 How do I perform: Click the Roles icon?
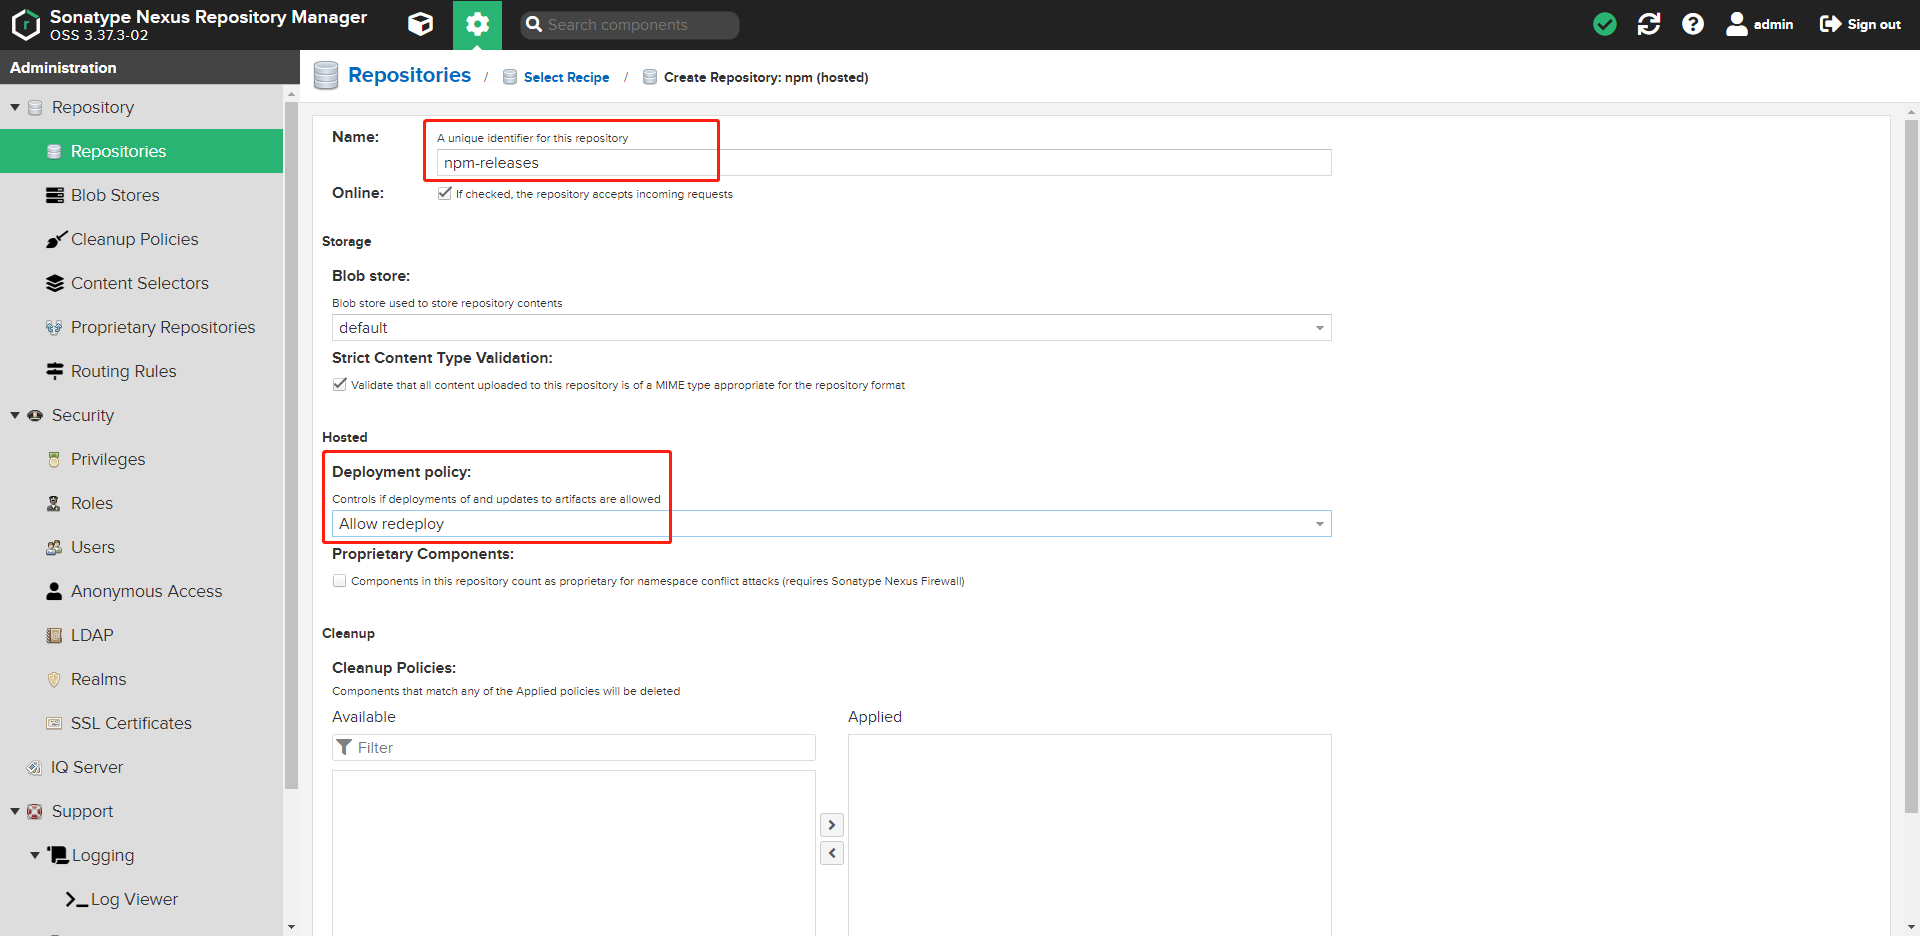[54, 503]
